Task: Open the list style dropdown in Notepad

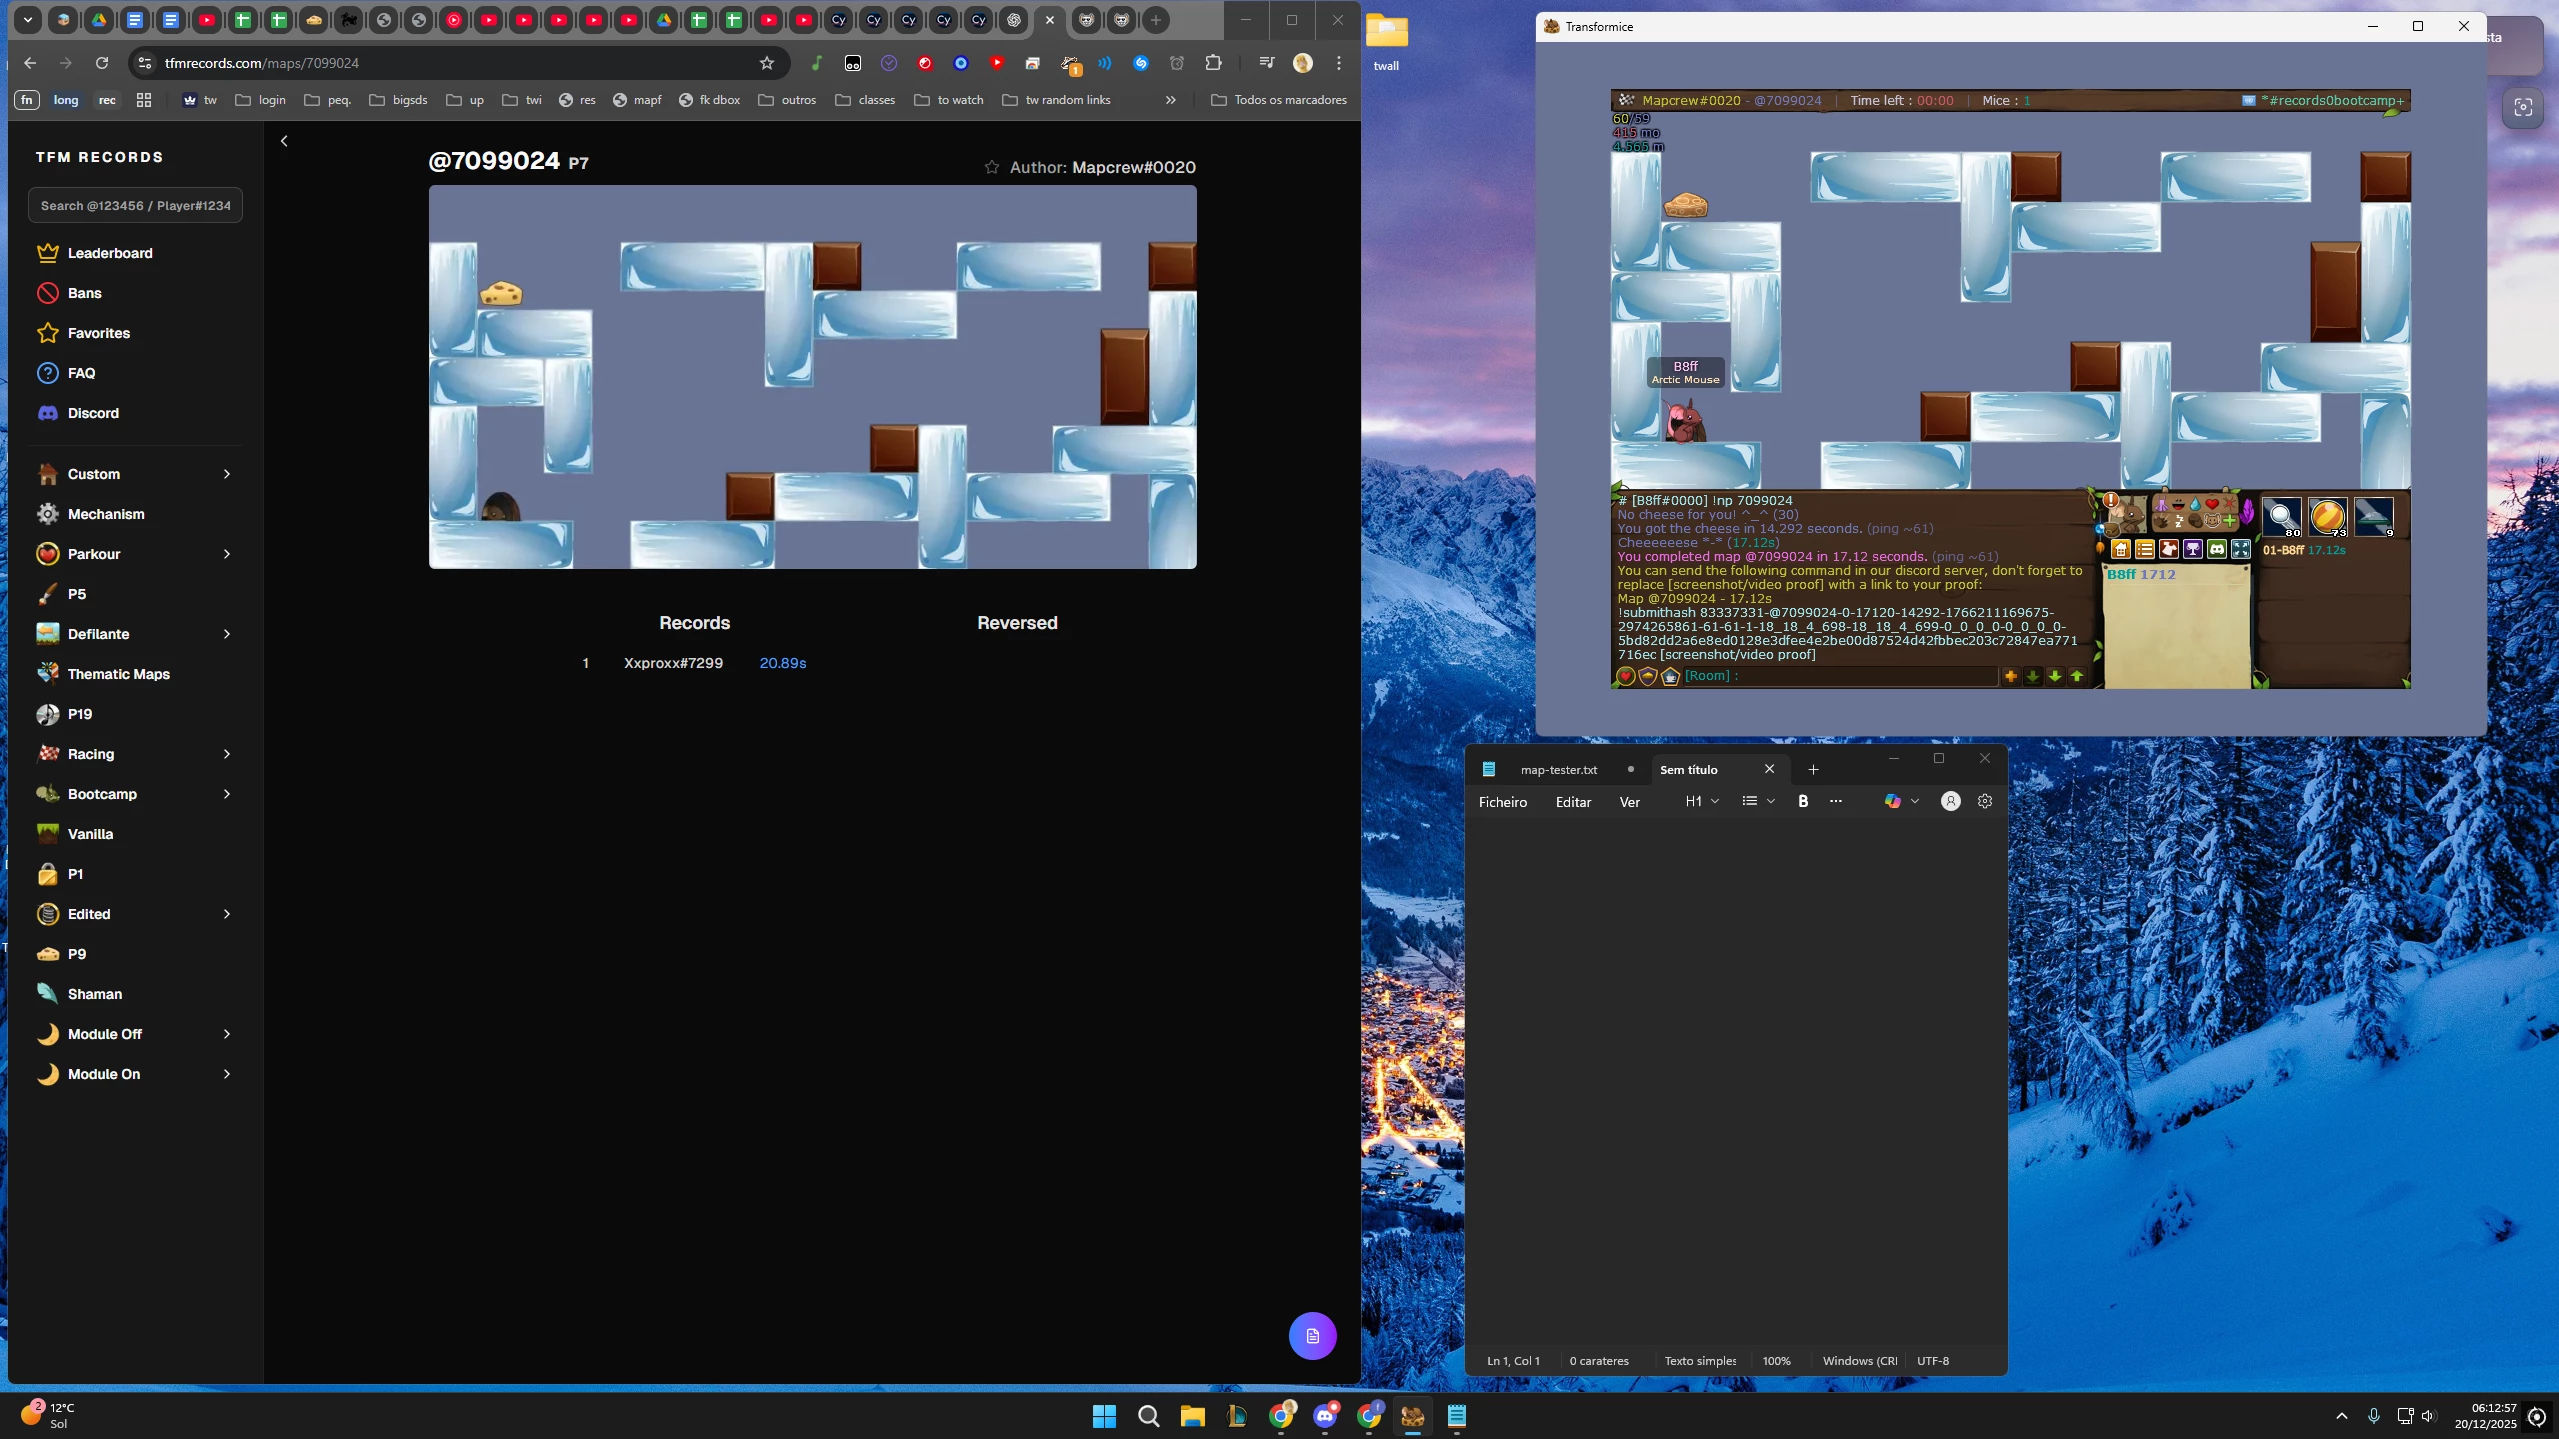Action: click(1758, 801)
